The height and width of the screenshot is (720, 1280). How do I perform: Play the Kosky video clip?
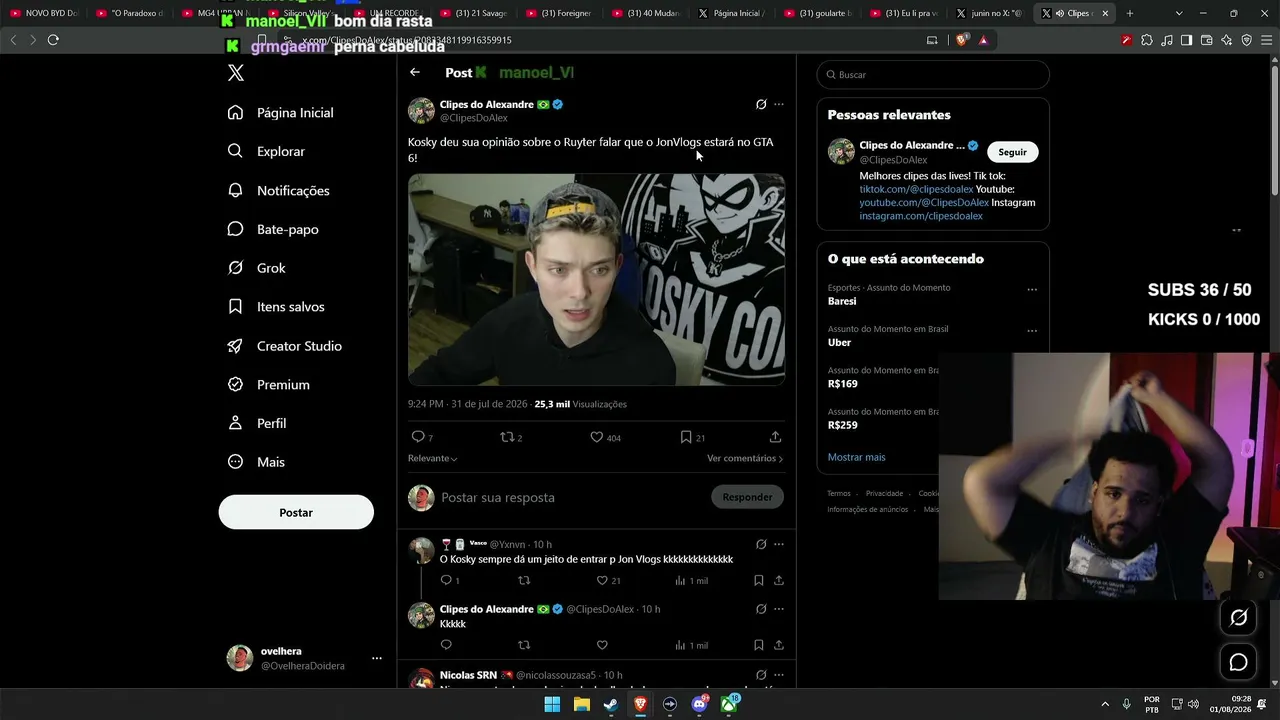[596, 279]
